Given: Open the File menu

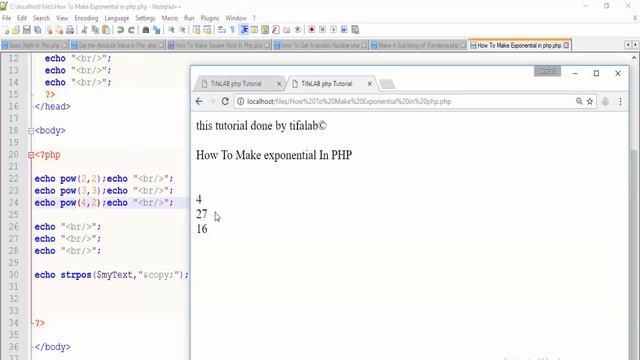Looking at the screenshot, I should point(7,18).
